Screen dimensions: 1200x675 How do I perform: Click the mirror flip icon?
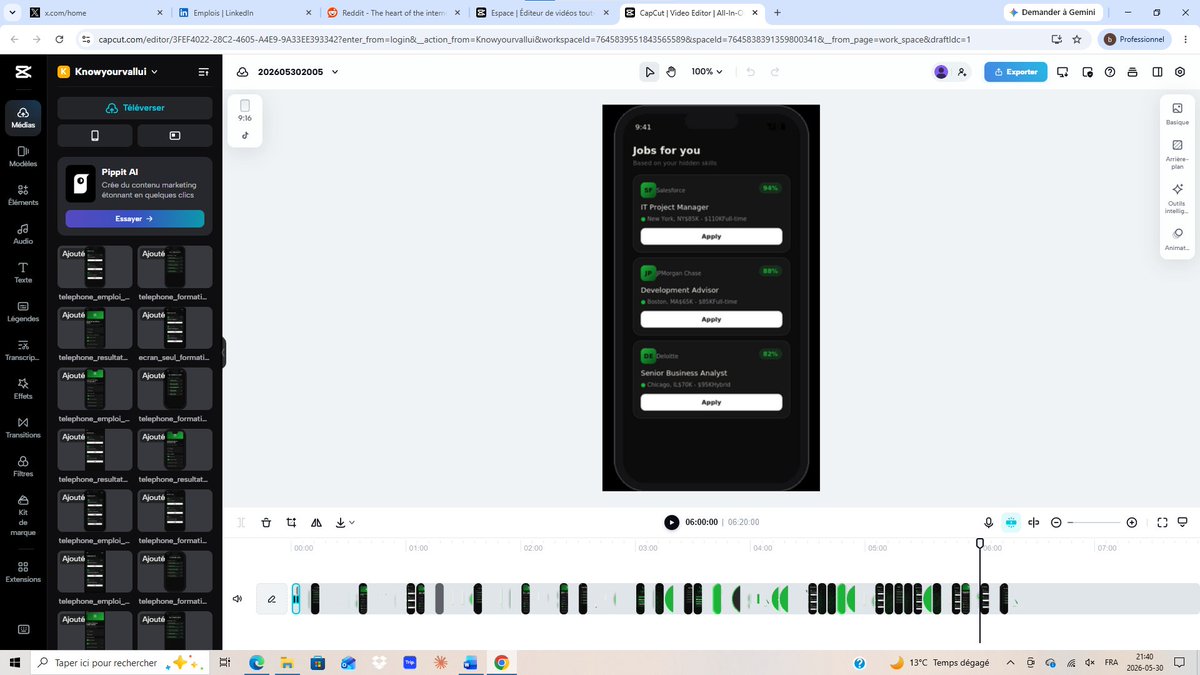[x=316, y=522]
